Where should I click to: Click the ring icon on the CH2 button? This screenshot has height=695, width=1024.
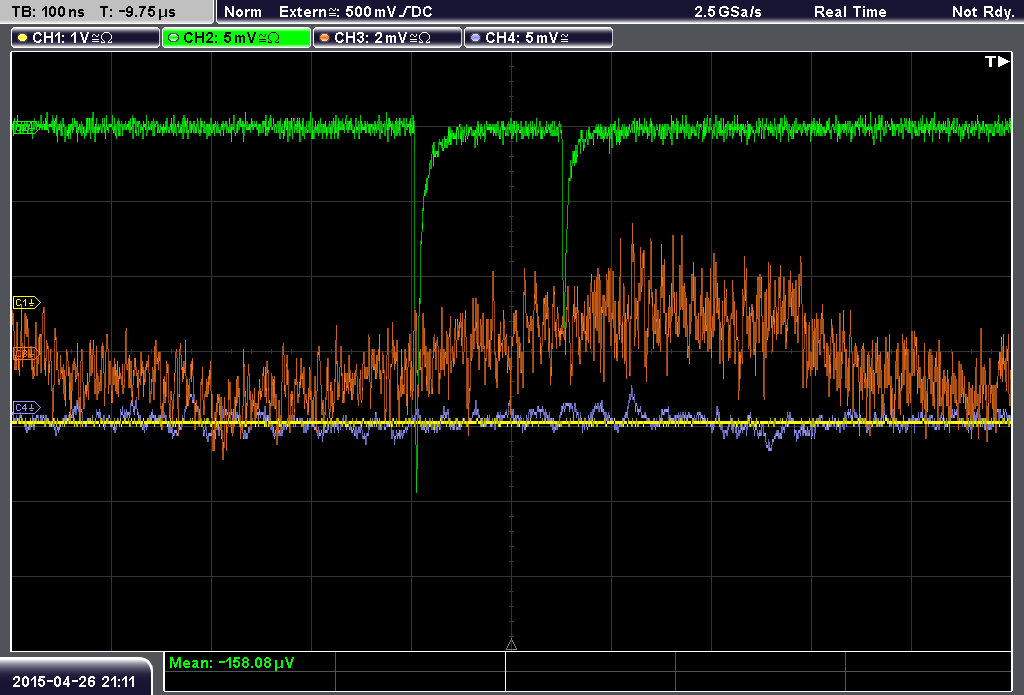174,38
